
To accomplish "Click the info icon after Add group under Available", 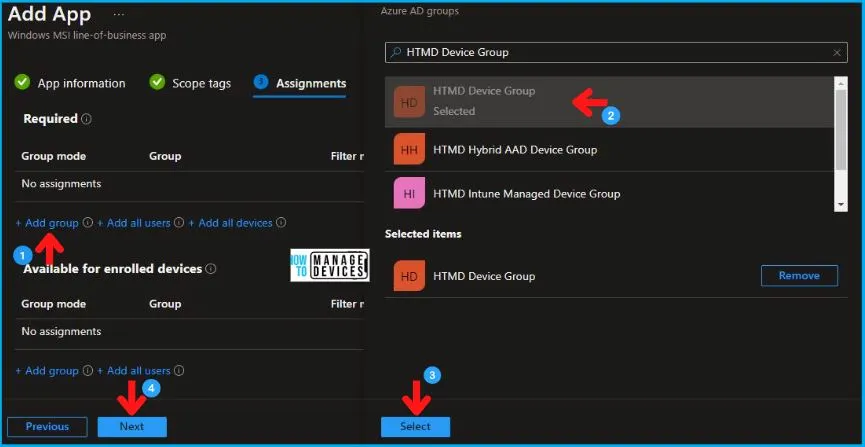I will point(87,371).
